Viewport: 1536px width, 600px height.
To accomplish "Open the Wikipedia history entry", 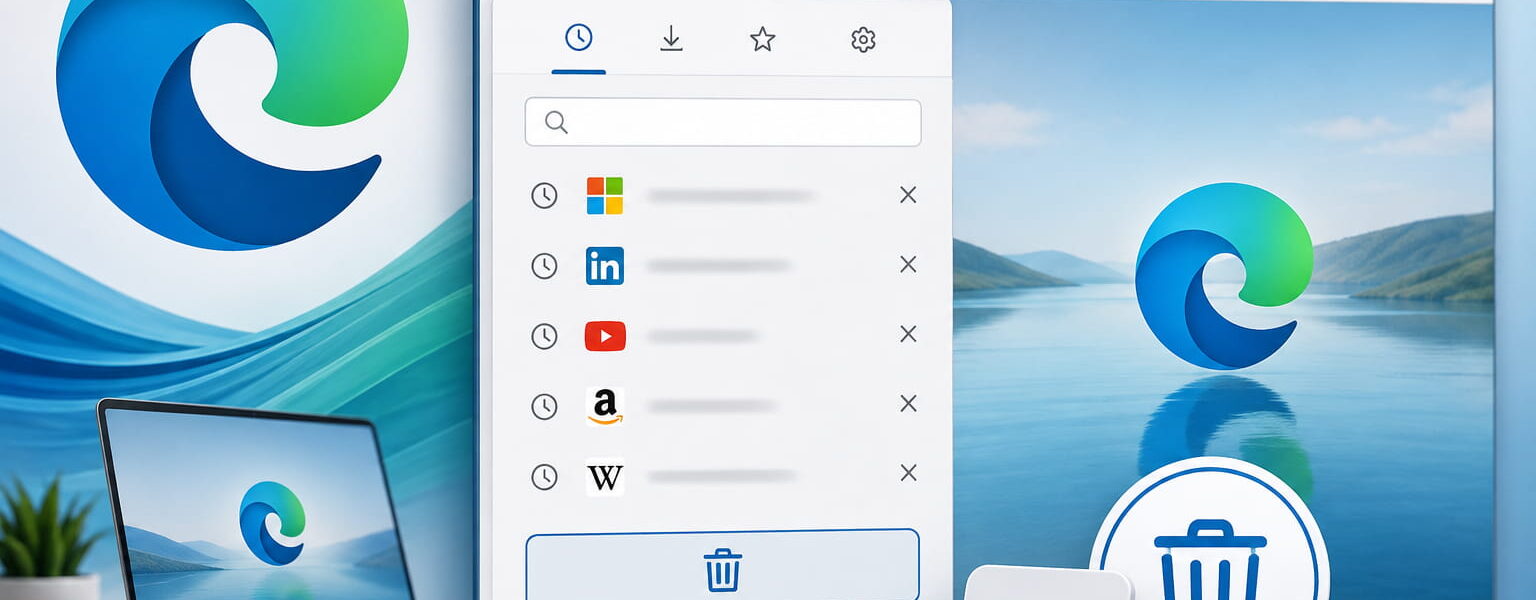I will (723, 477).
